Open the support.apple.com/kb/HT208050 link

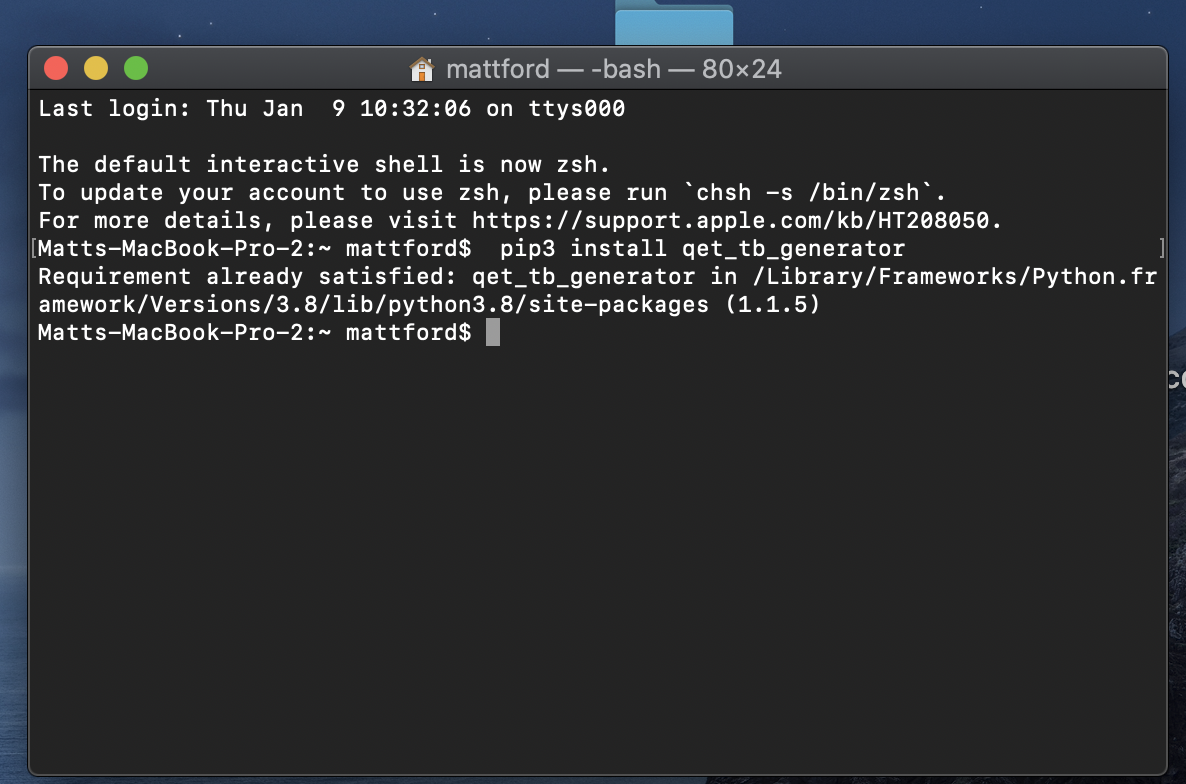[734, 221]
